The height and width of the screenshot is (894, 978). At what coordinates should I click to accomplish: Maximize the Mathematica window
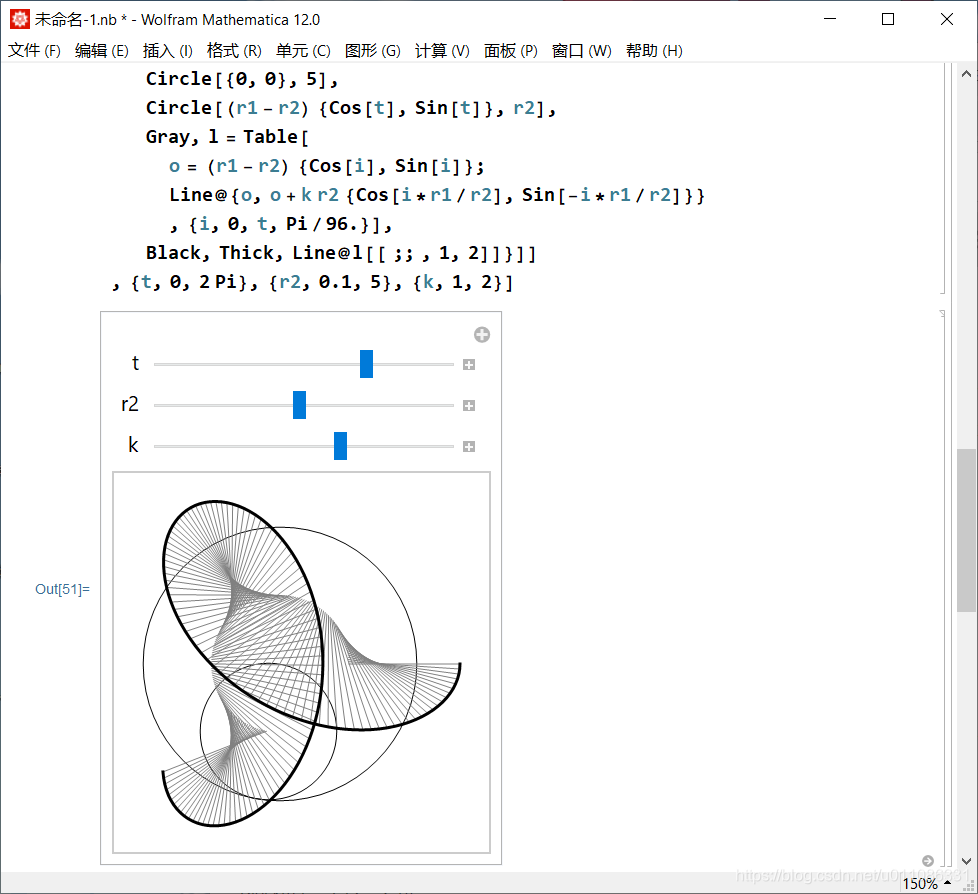(888, 19)
